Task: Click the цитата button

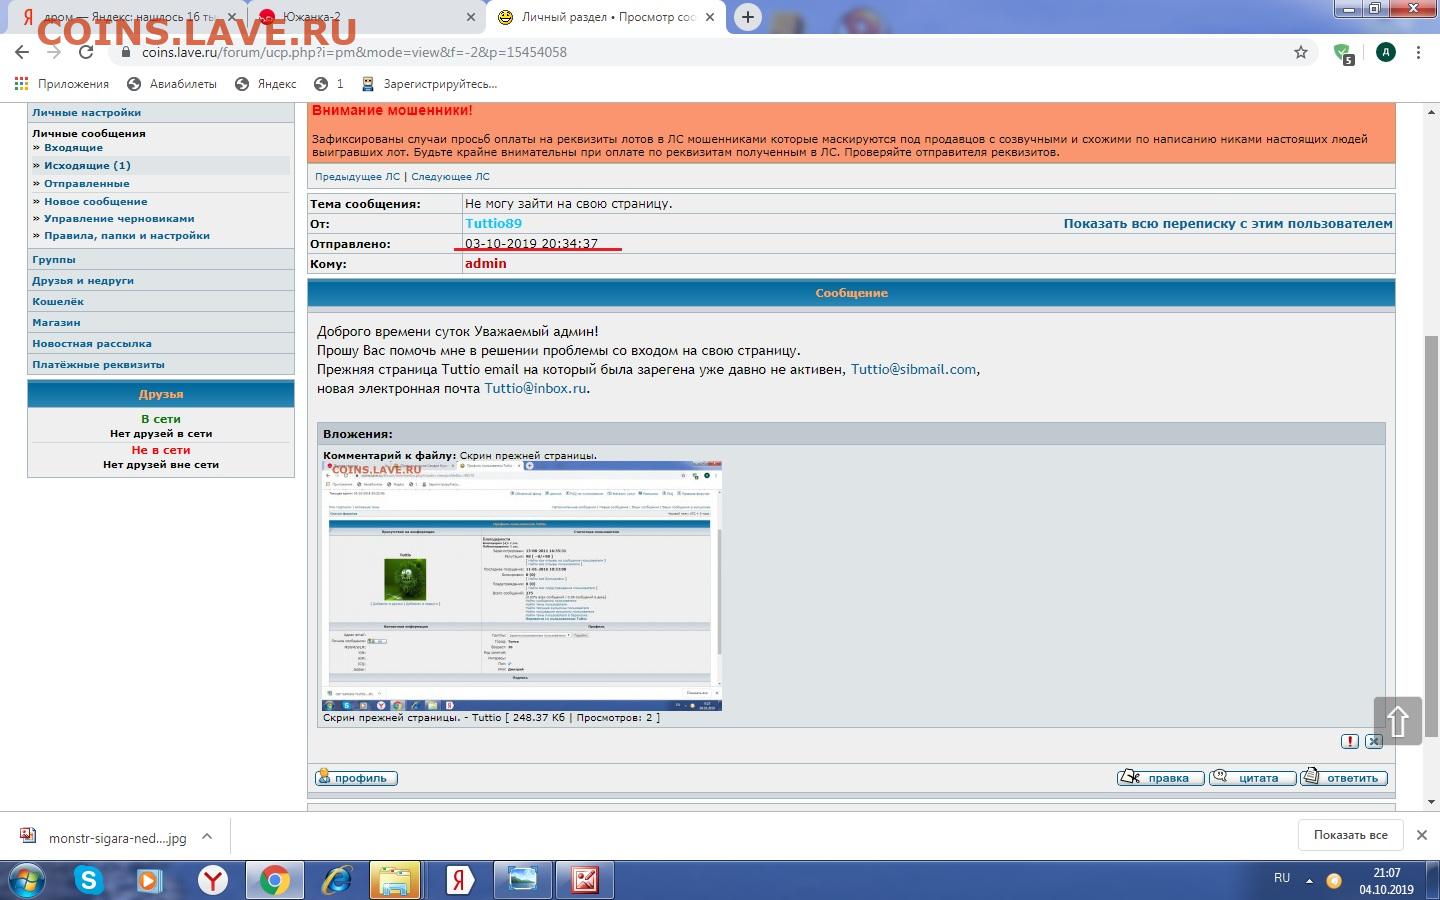Action: click(x=1252, y=778)
